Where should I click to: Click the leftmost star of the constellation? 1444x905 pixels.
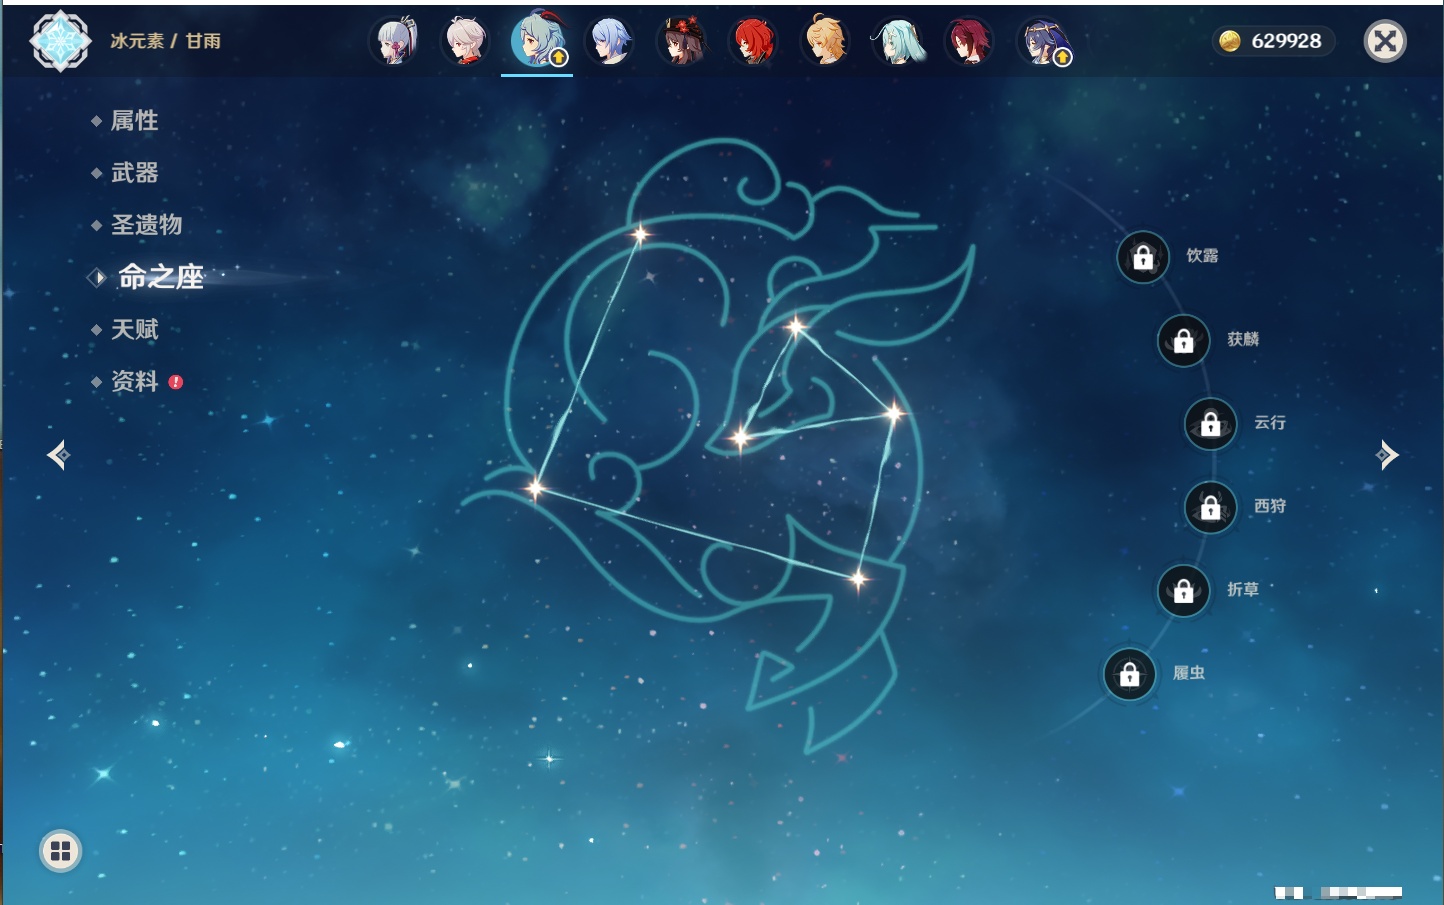pyautogui.click(x=536, y=488)
